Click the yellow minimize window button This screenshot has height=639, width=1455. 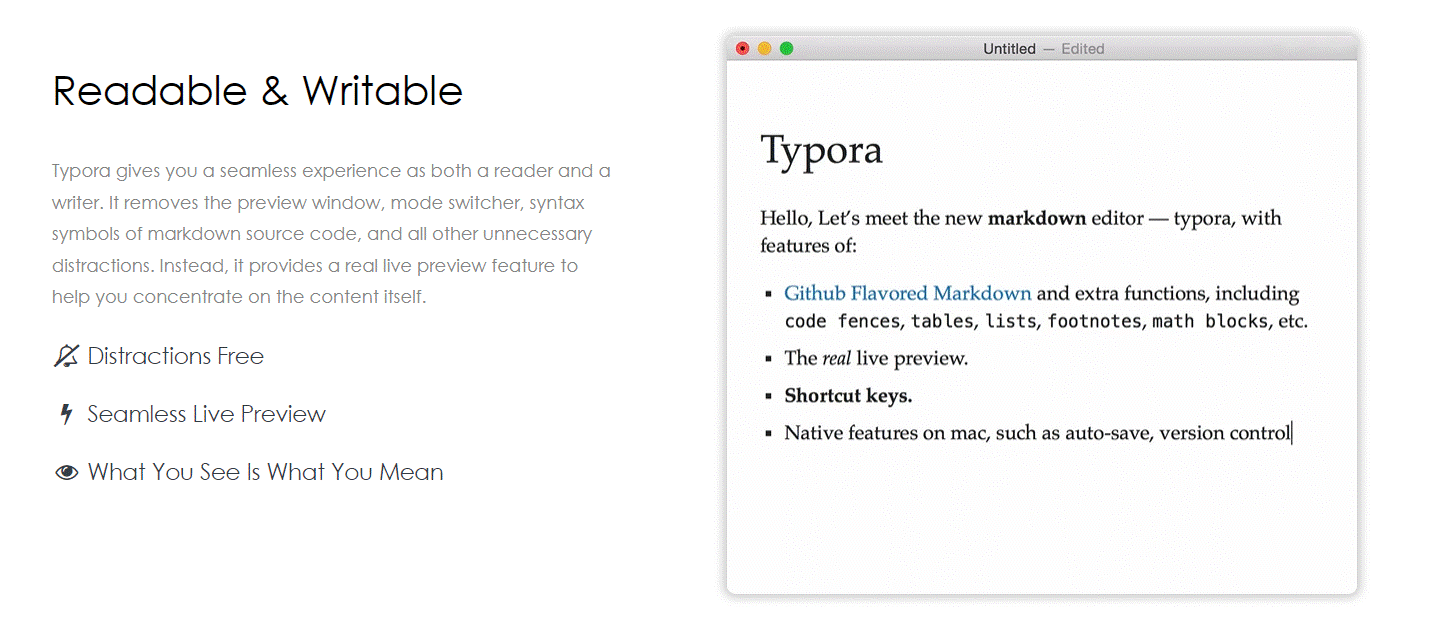[x=765, y=48]
